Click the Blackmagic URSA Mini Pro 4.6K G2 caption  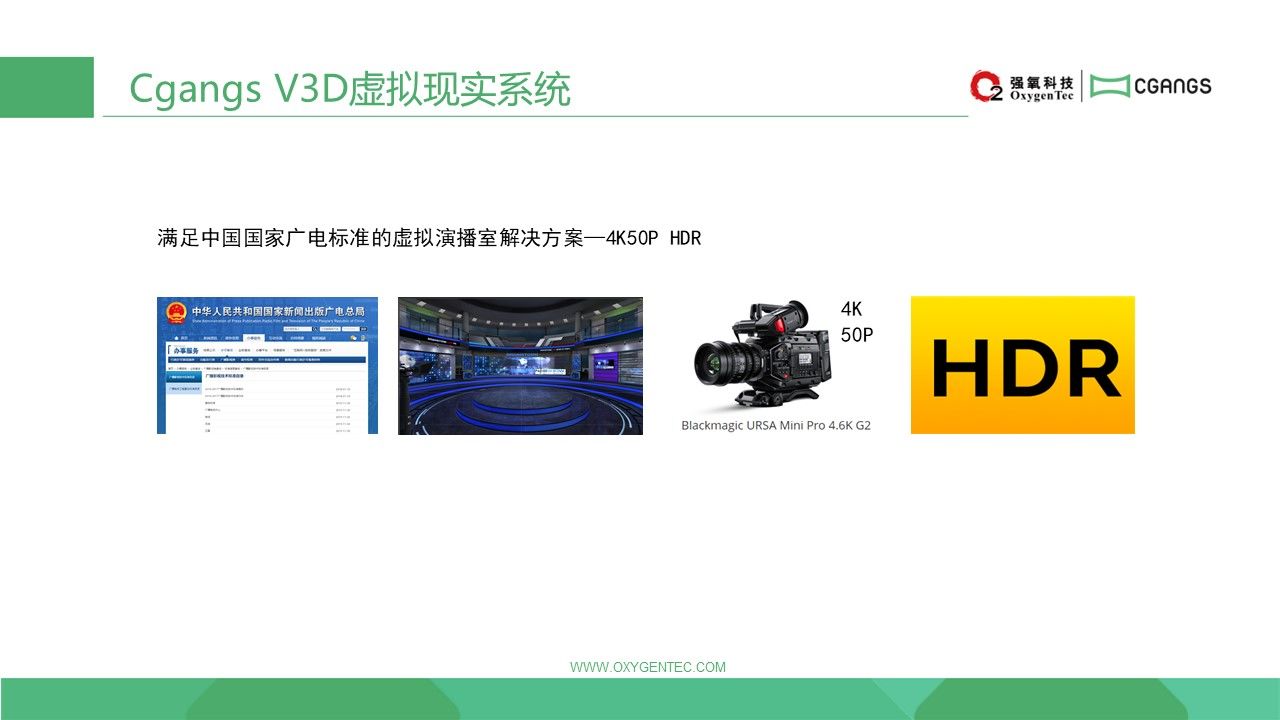coord(776,425)
